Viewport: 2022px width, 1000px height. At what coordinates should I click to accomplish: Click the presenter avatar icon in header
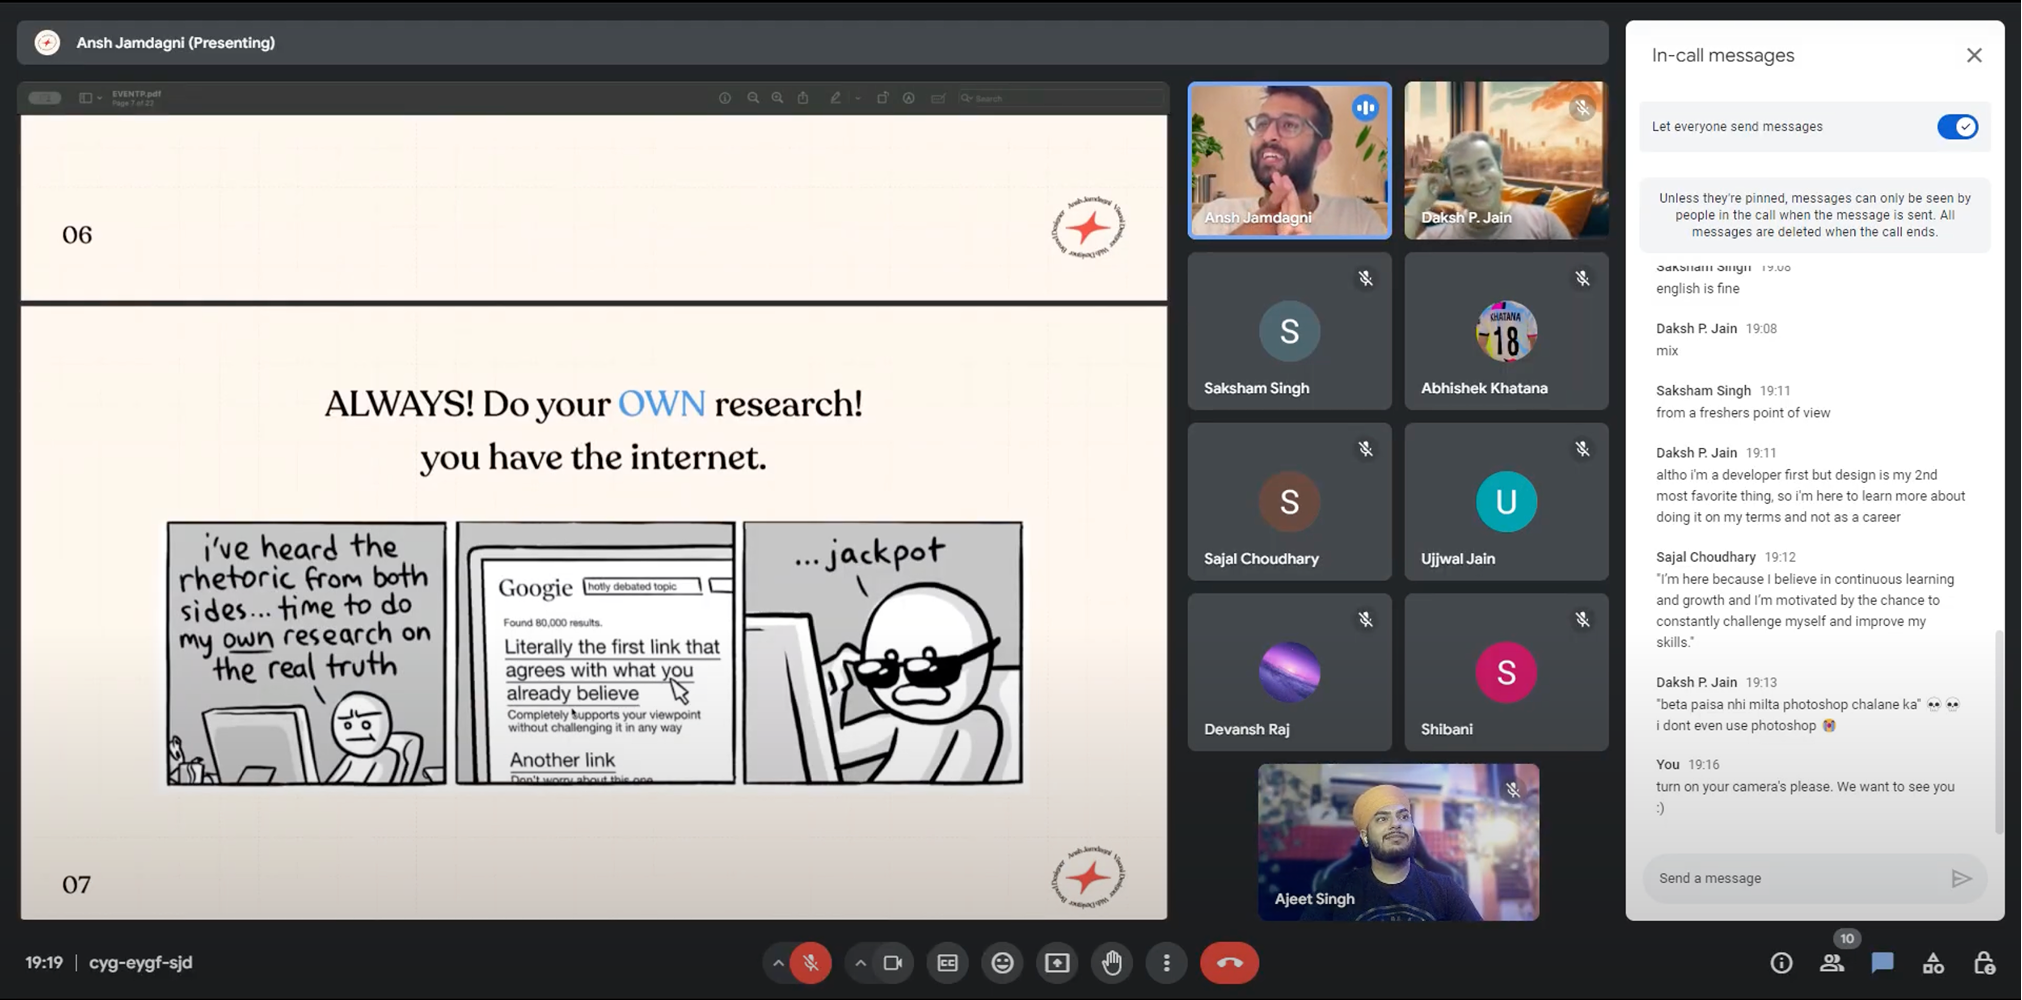(x=47, y=43)
